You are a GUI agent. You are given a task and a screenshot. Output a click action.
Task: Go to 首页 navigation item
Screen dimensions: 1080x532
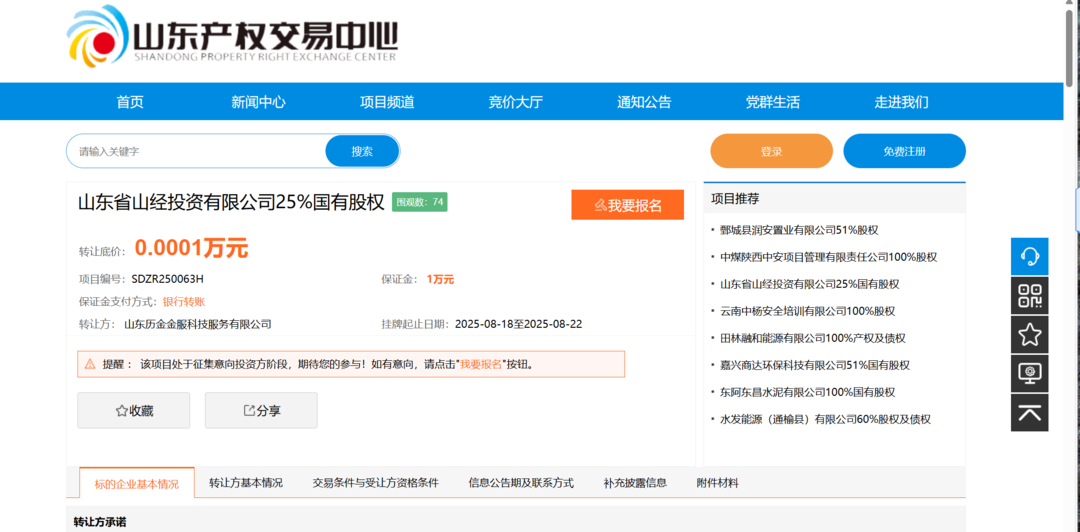click(130, 102)
